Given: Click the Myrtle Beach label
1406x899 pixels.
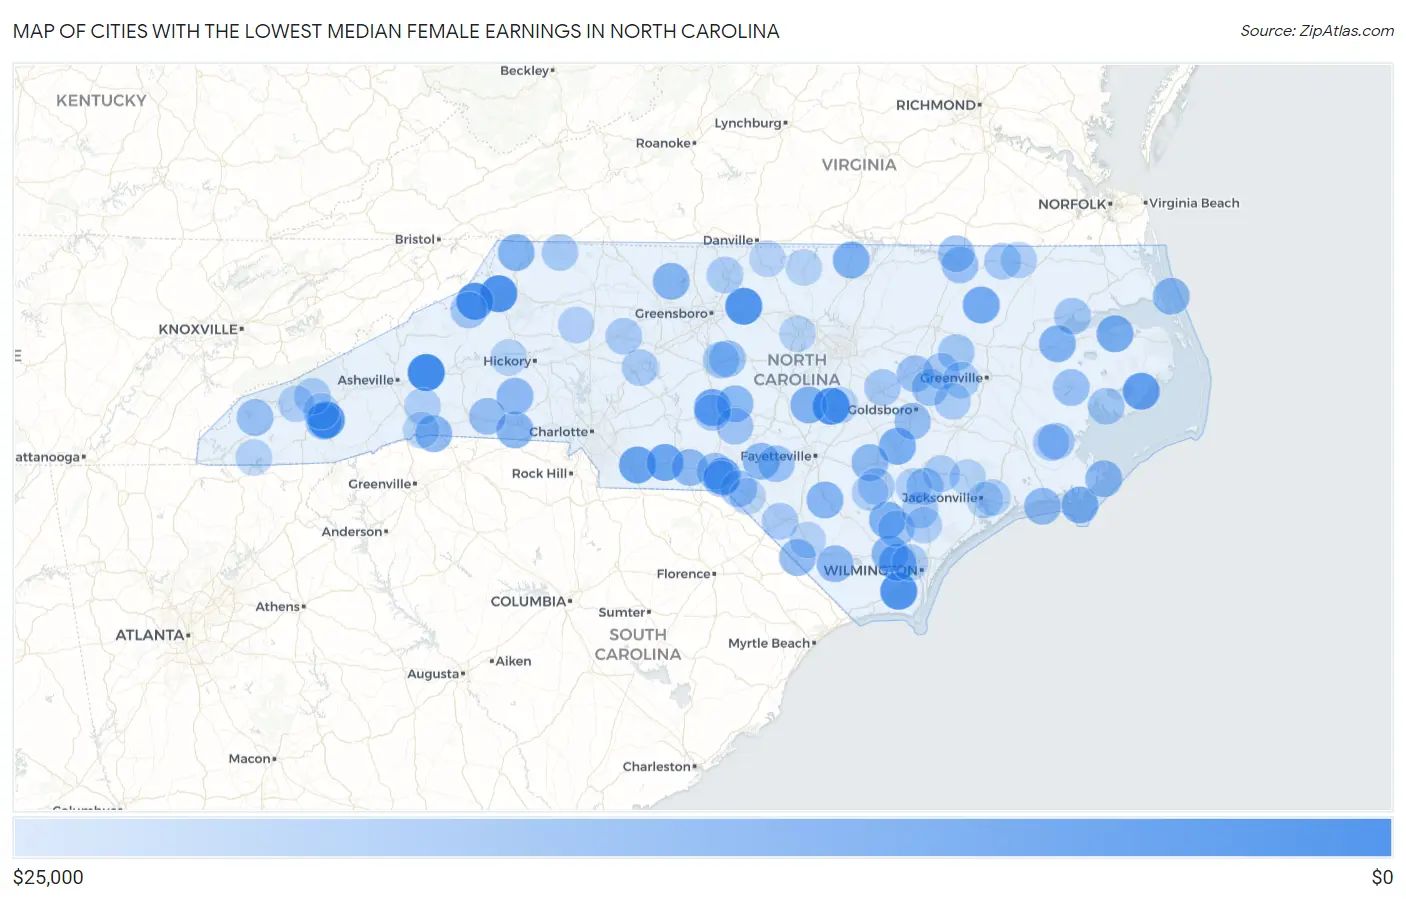Looking at the screenshot, I should click(x=769, y=643).
